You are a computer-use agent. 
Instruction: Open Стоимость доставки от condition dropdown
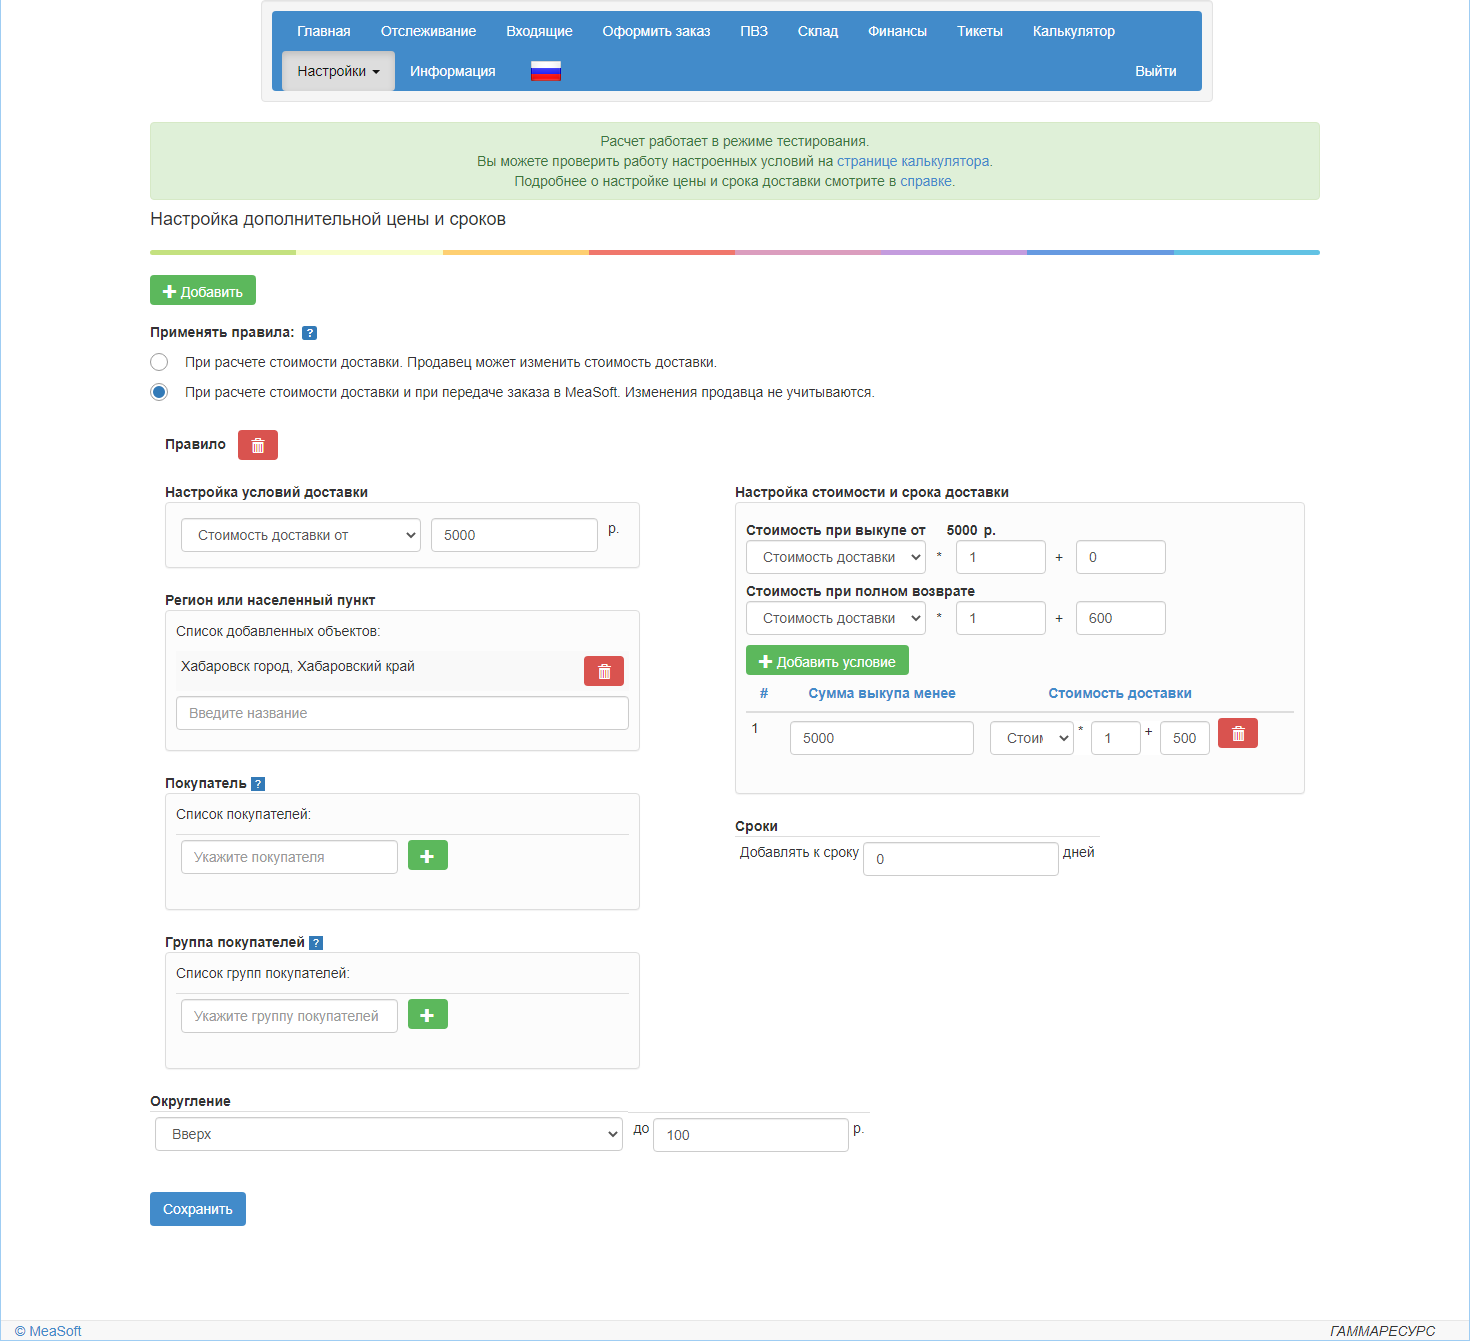(x=301, y=535)
